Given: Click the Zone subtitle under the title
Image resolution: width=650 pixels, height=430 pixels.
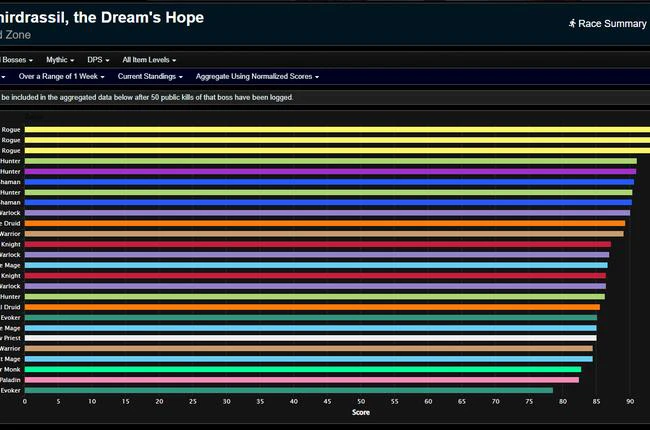Looking at the screenshot, I should tap(15, 35).
